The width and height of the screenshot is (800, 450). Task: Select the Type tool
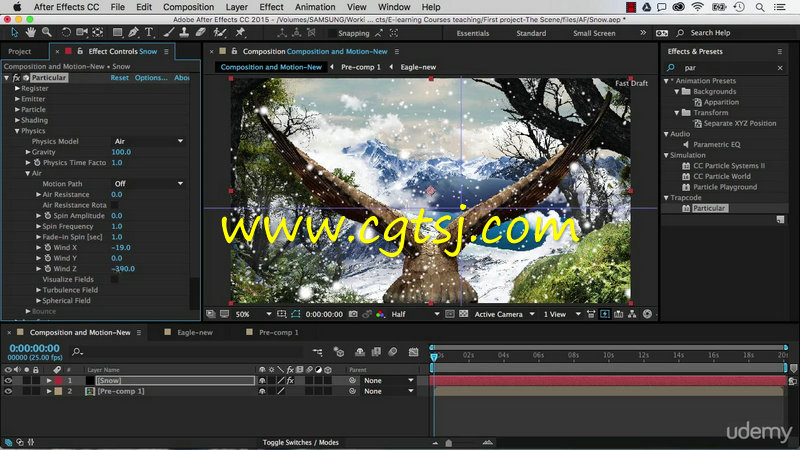(149, 33)
